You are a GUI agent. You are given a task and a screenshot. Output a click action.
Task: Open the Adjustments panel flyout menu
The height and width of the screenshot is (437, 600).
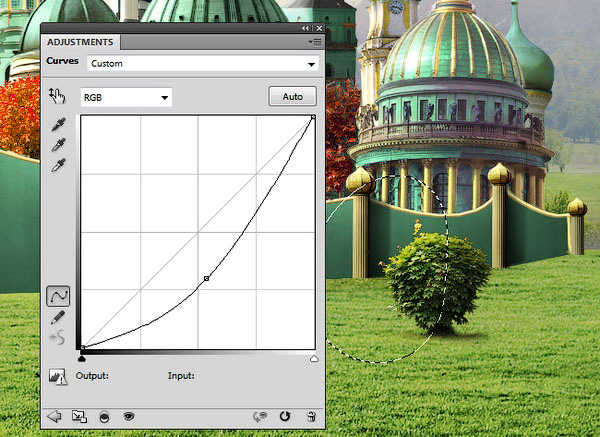point(316,42)
